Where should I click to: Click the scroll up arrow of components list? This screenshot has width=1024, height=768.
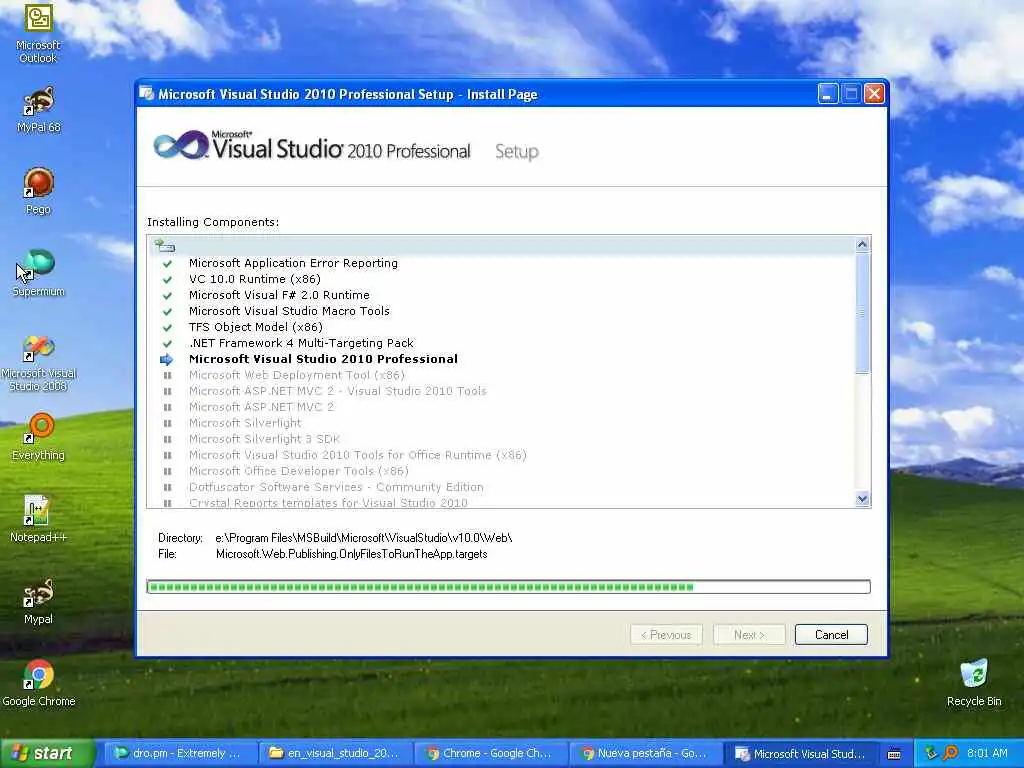[x=862, y=244]
